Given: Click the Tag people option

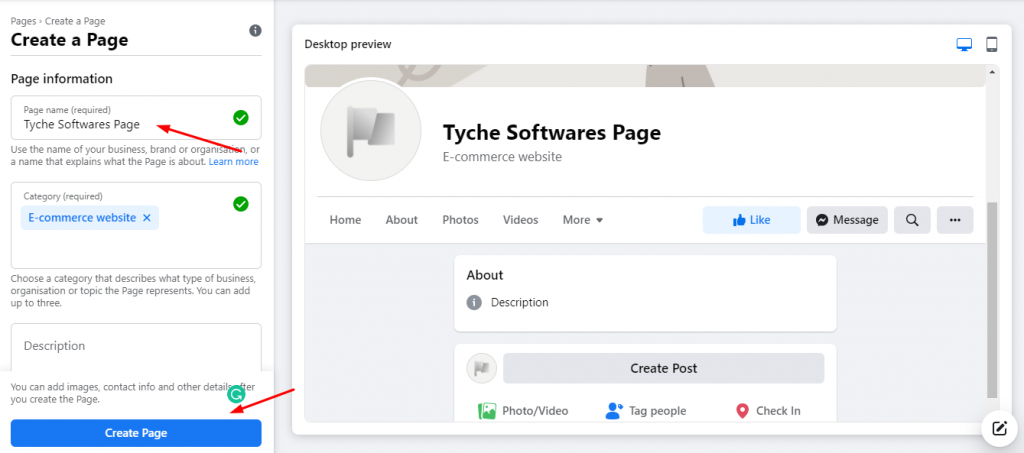Looking at the screenshot, I should click(646, 411).
